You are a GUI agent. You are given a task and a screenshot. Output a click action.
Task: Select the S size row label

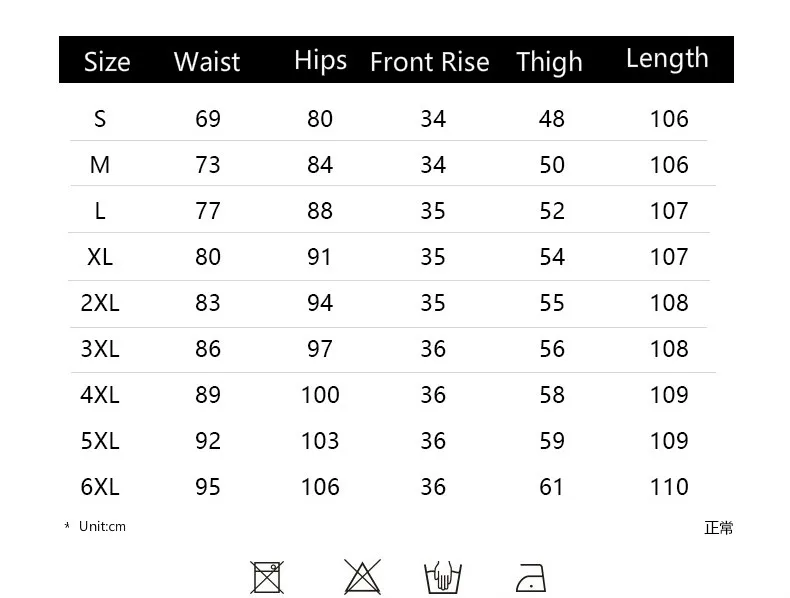100,119
